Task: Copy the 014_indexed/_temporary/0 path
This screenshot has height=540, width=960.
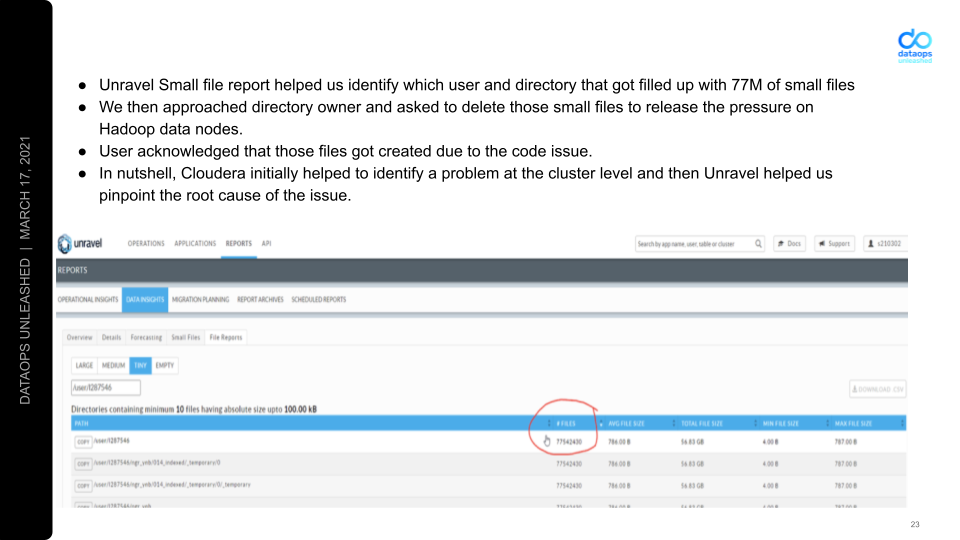Action: click(x=83, y=463)
